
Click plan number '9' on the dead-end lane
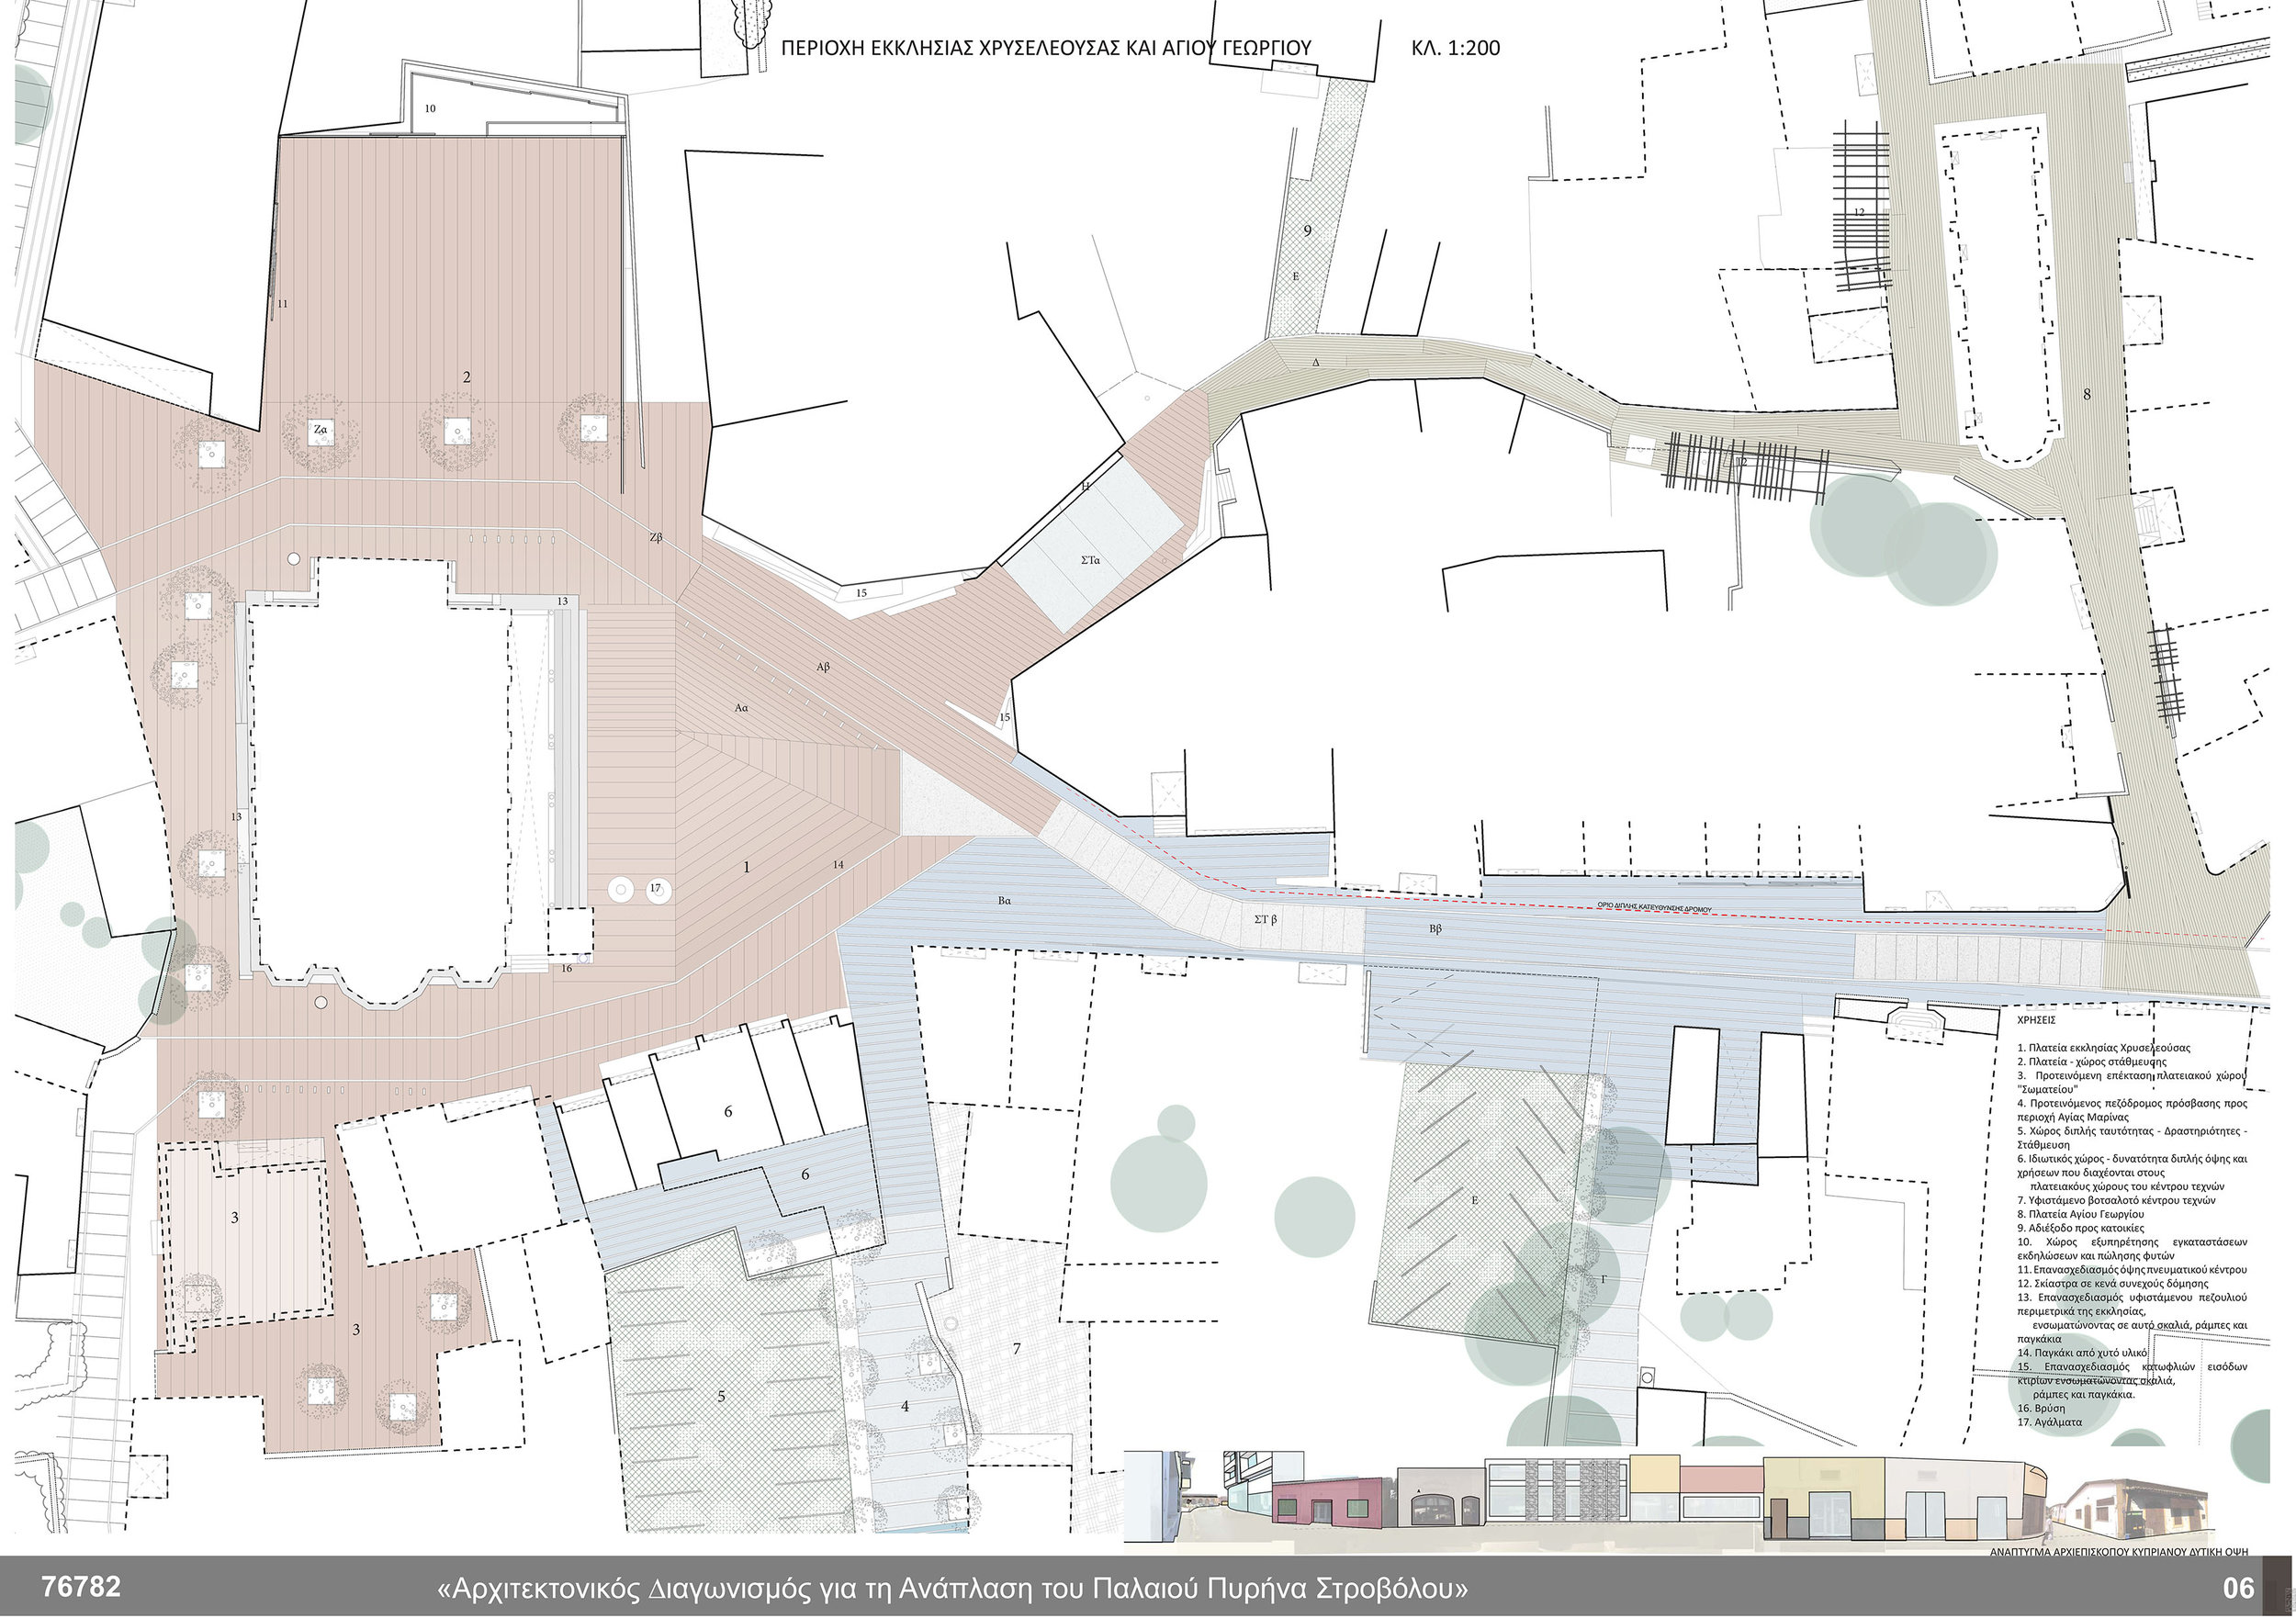point(1306,231)
